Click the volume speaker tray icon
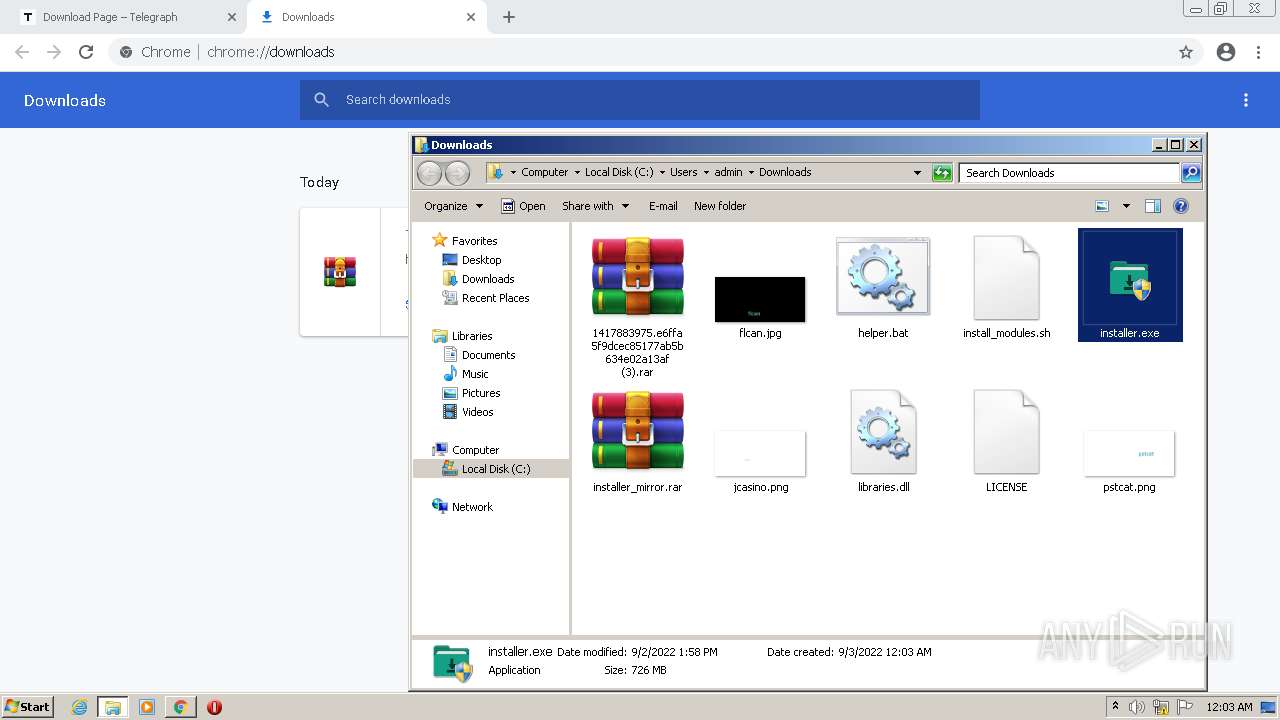Viewport: 1280px width, 720px height. tap(1136, 707)
